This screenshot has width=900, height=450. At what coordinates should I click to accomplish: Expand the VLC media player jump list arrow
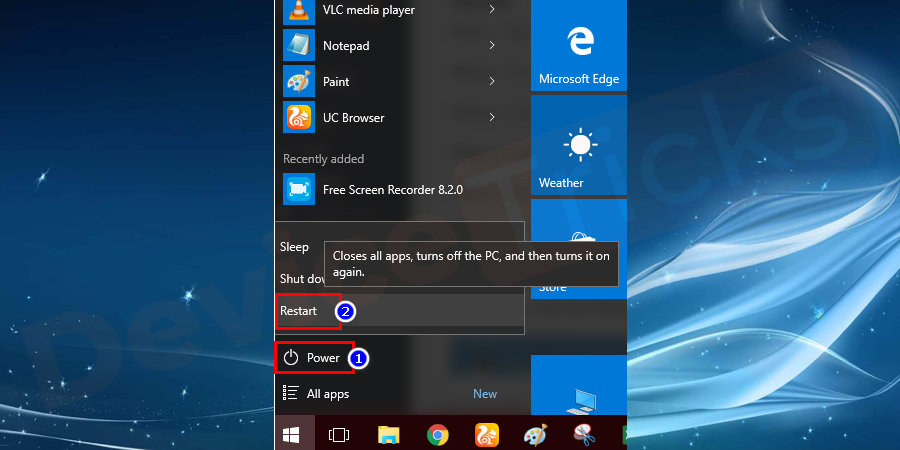click(492, 11)
